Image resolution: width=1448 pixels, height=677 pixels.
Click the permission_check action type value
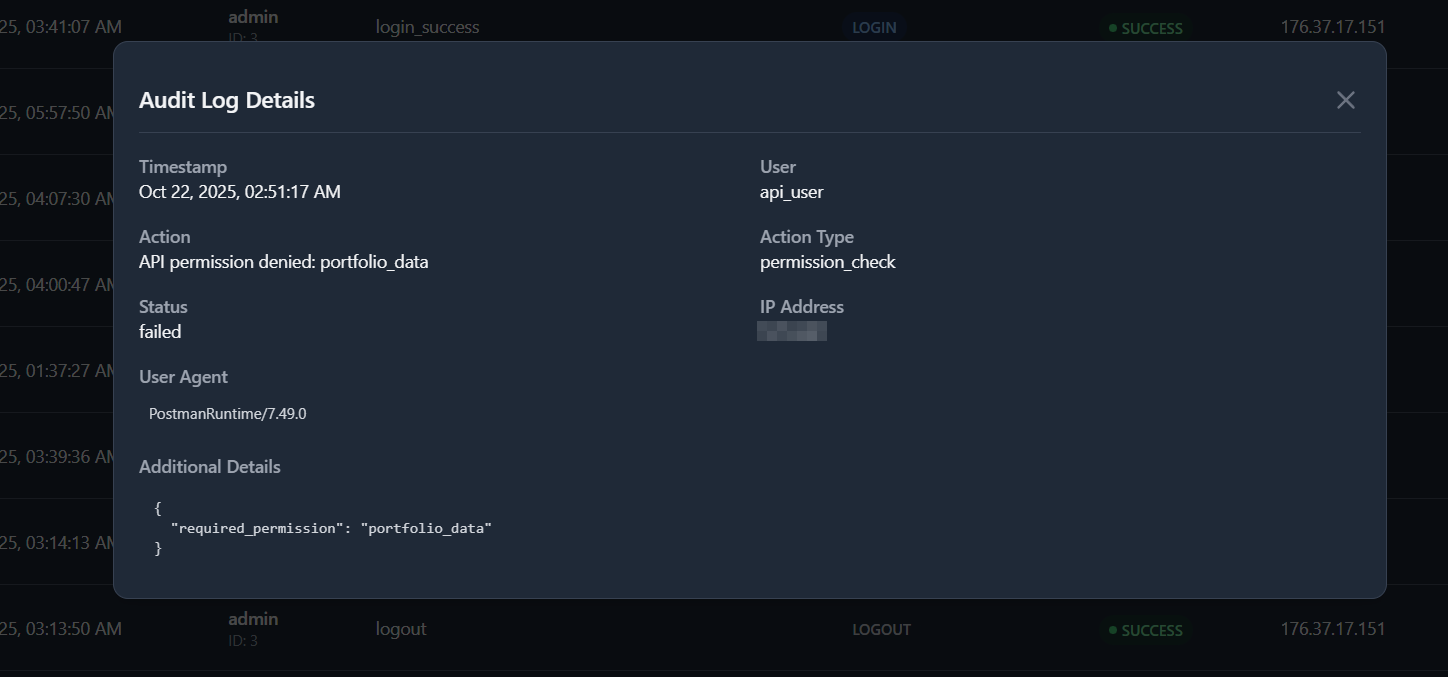(827, 262)
